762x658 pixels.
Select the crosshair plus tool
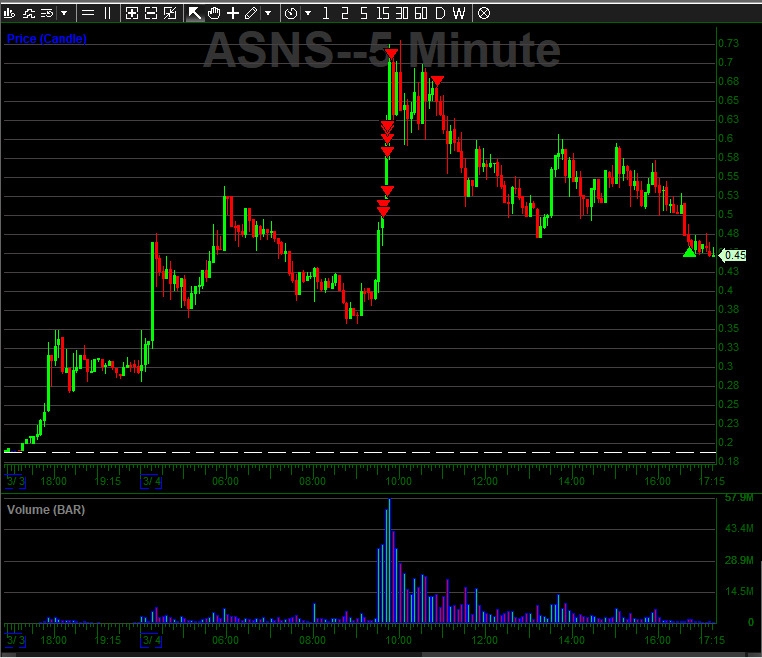[x=233, y=13]
